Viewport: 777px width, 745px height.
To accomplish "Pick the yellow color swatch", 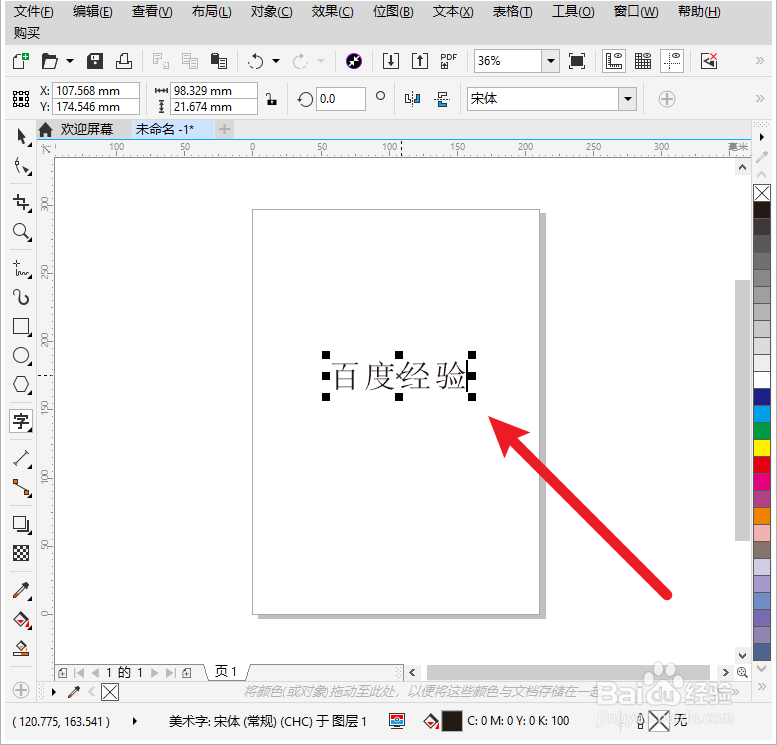I will [762, 448].
